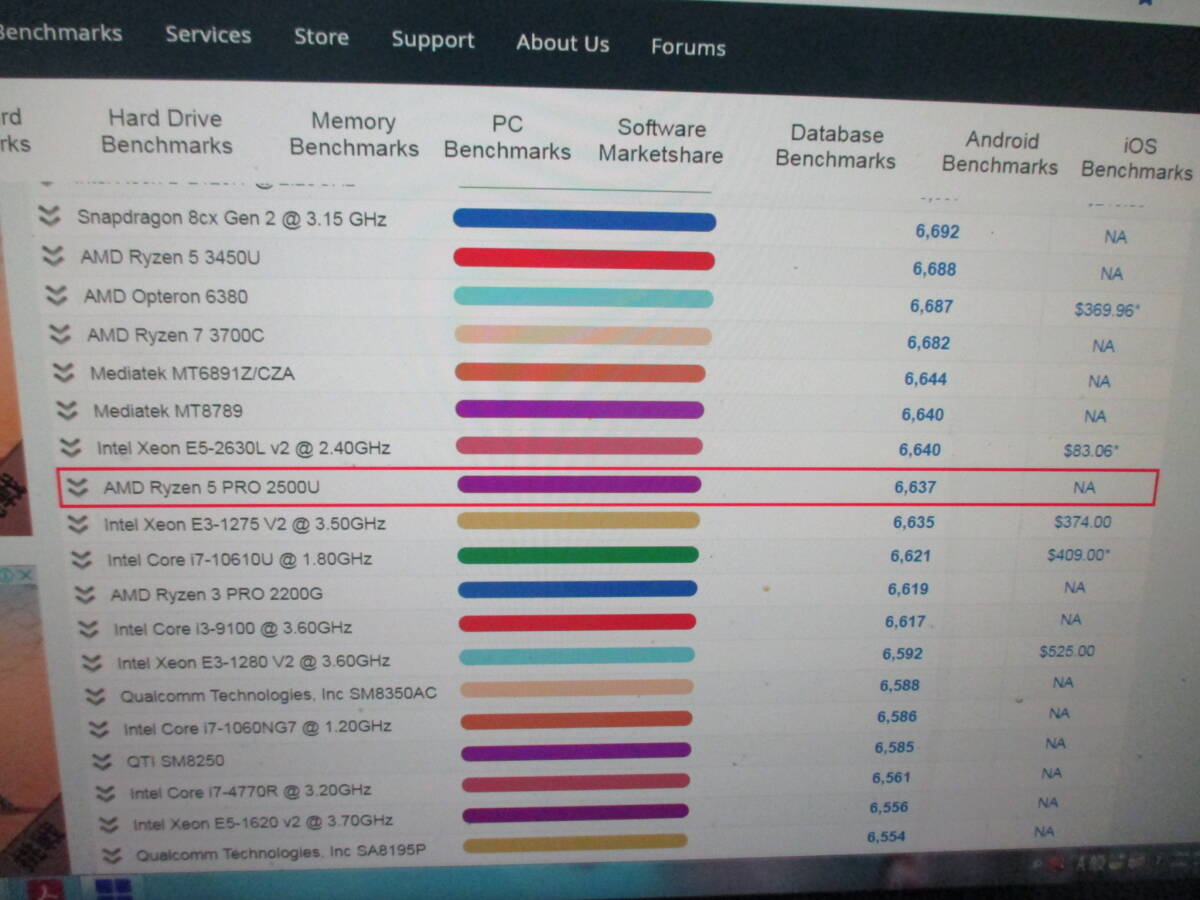Expand Qualcomm SM8350AC row chevron
The height and width of the screenshot is (900, 1200).
tap(95, 695)
